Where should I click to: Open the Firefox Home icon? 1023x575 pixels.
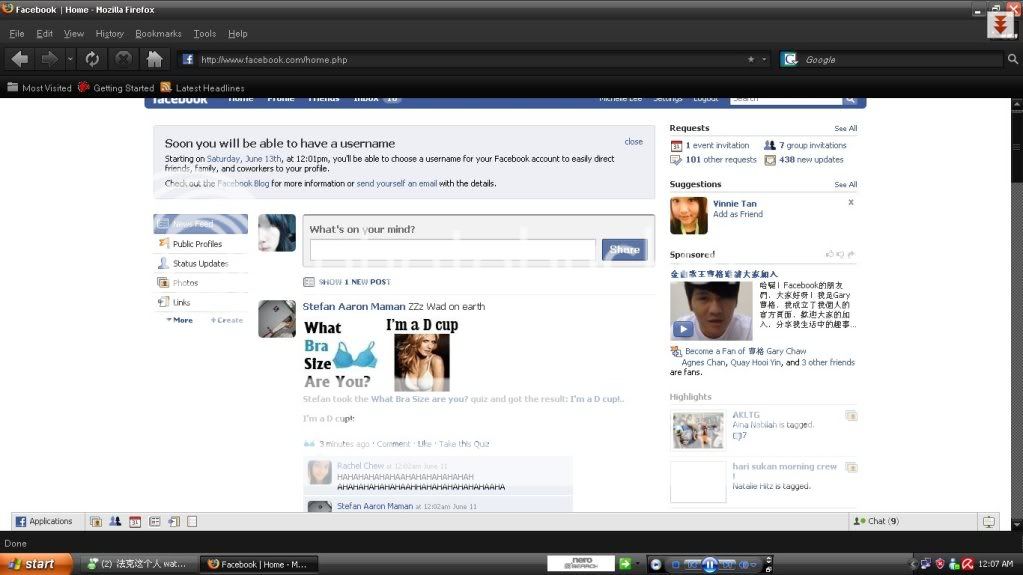coord(155,59)
